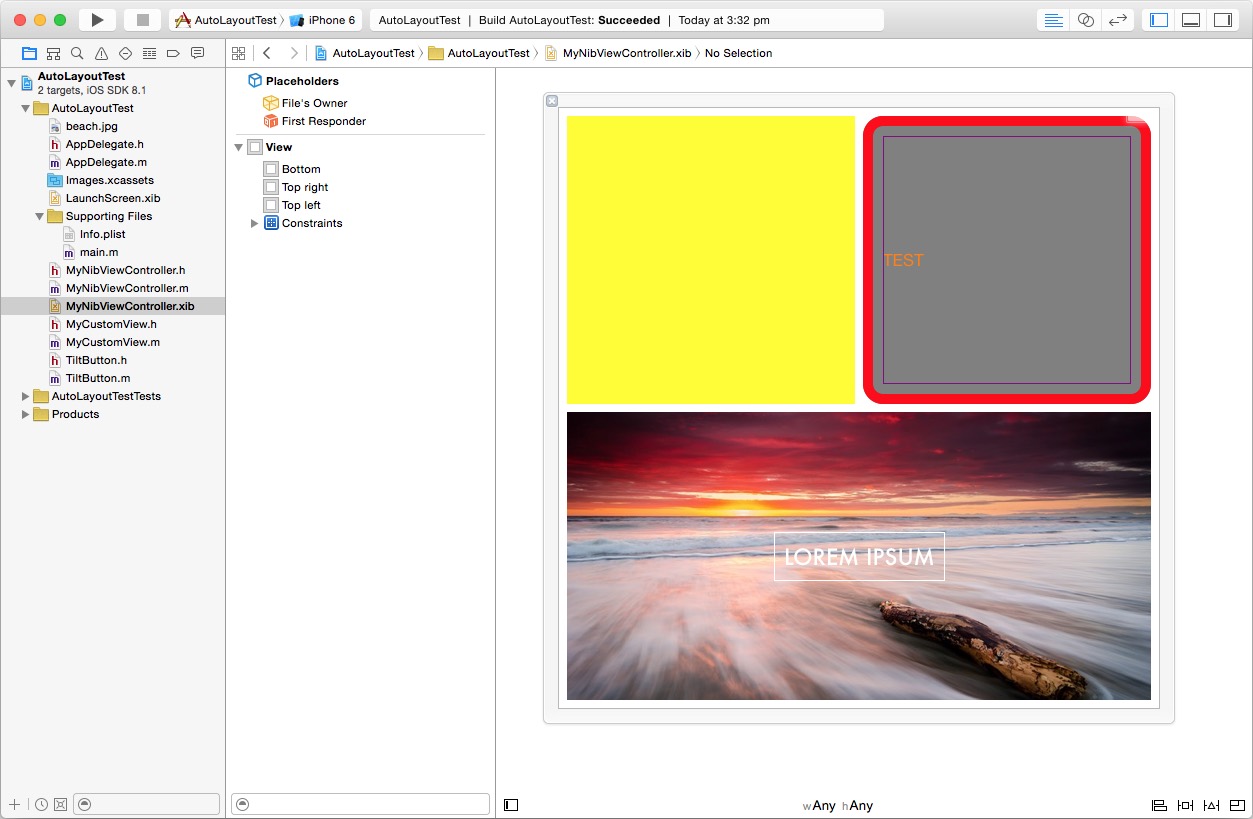Toggle the Debug area visibility
Screen dimensions: 1253x819
coord(1191,20)
